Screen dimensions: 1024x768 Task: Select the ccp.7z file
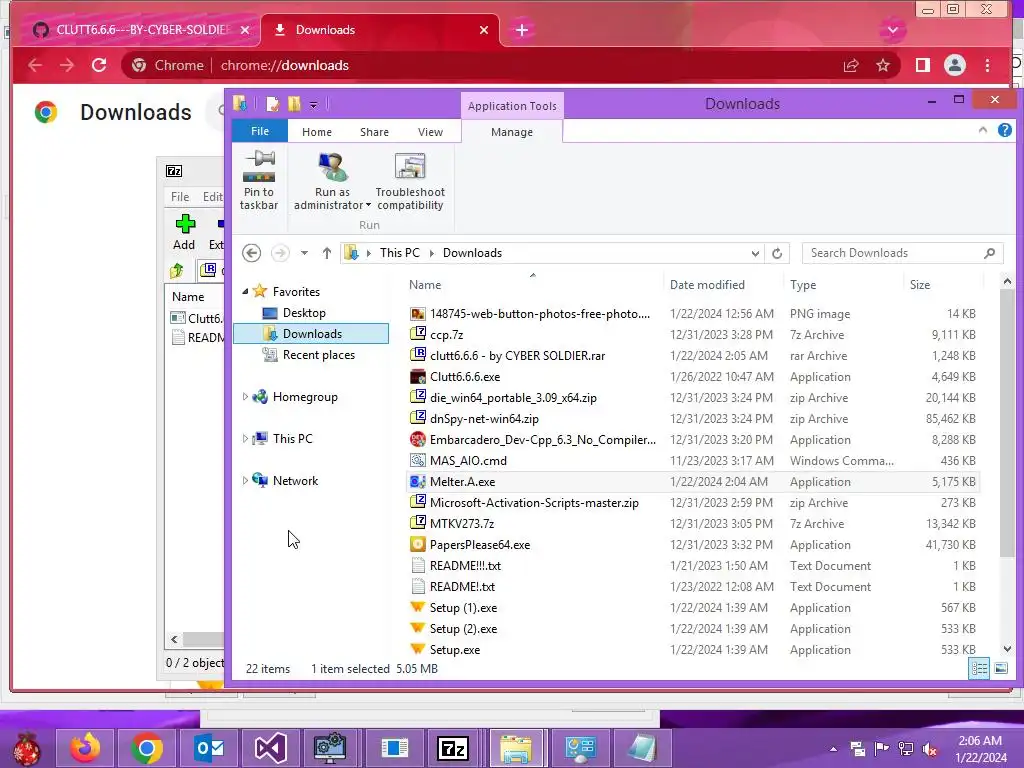[x=446, y=334]
